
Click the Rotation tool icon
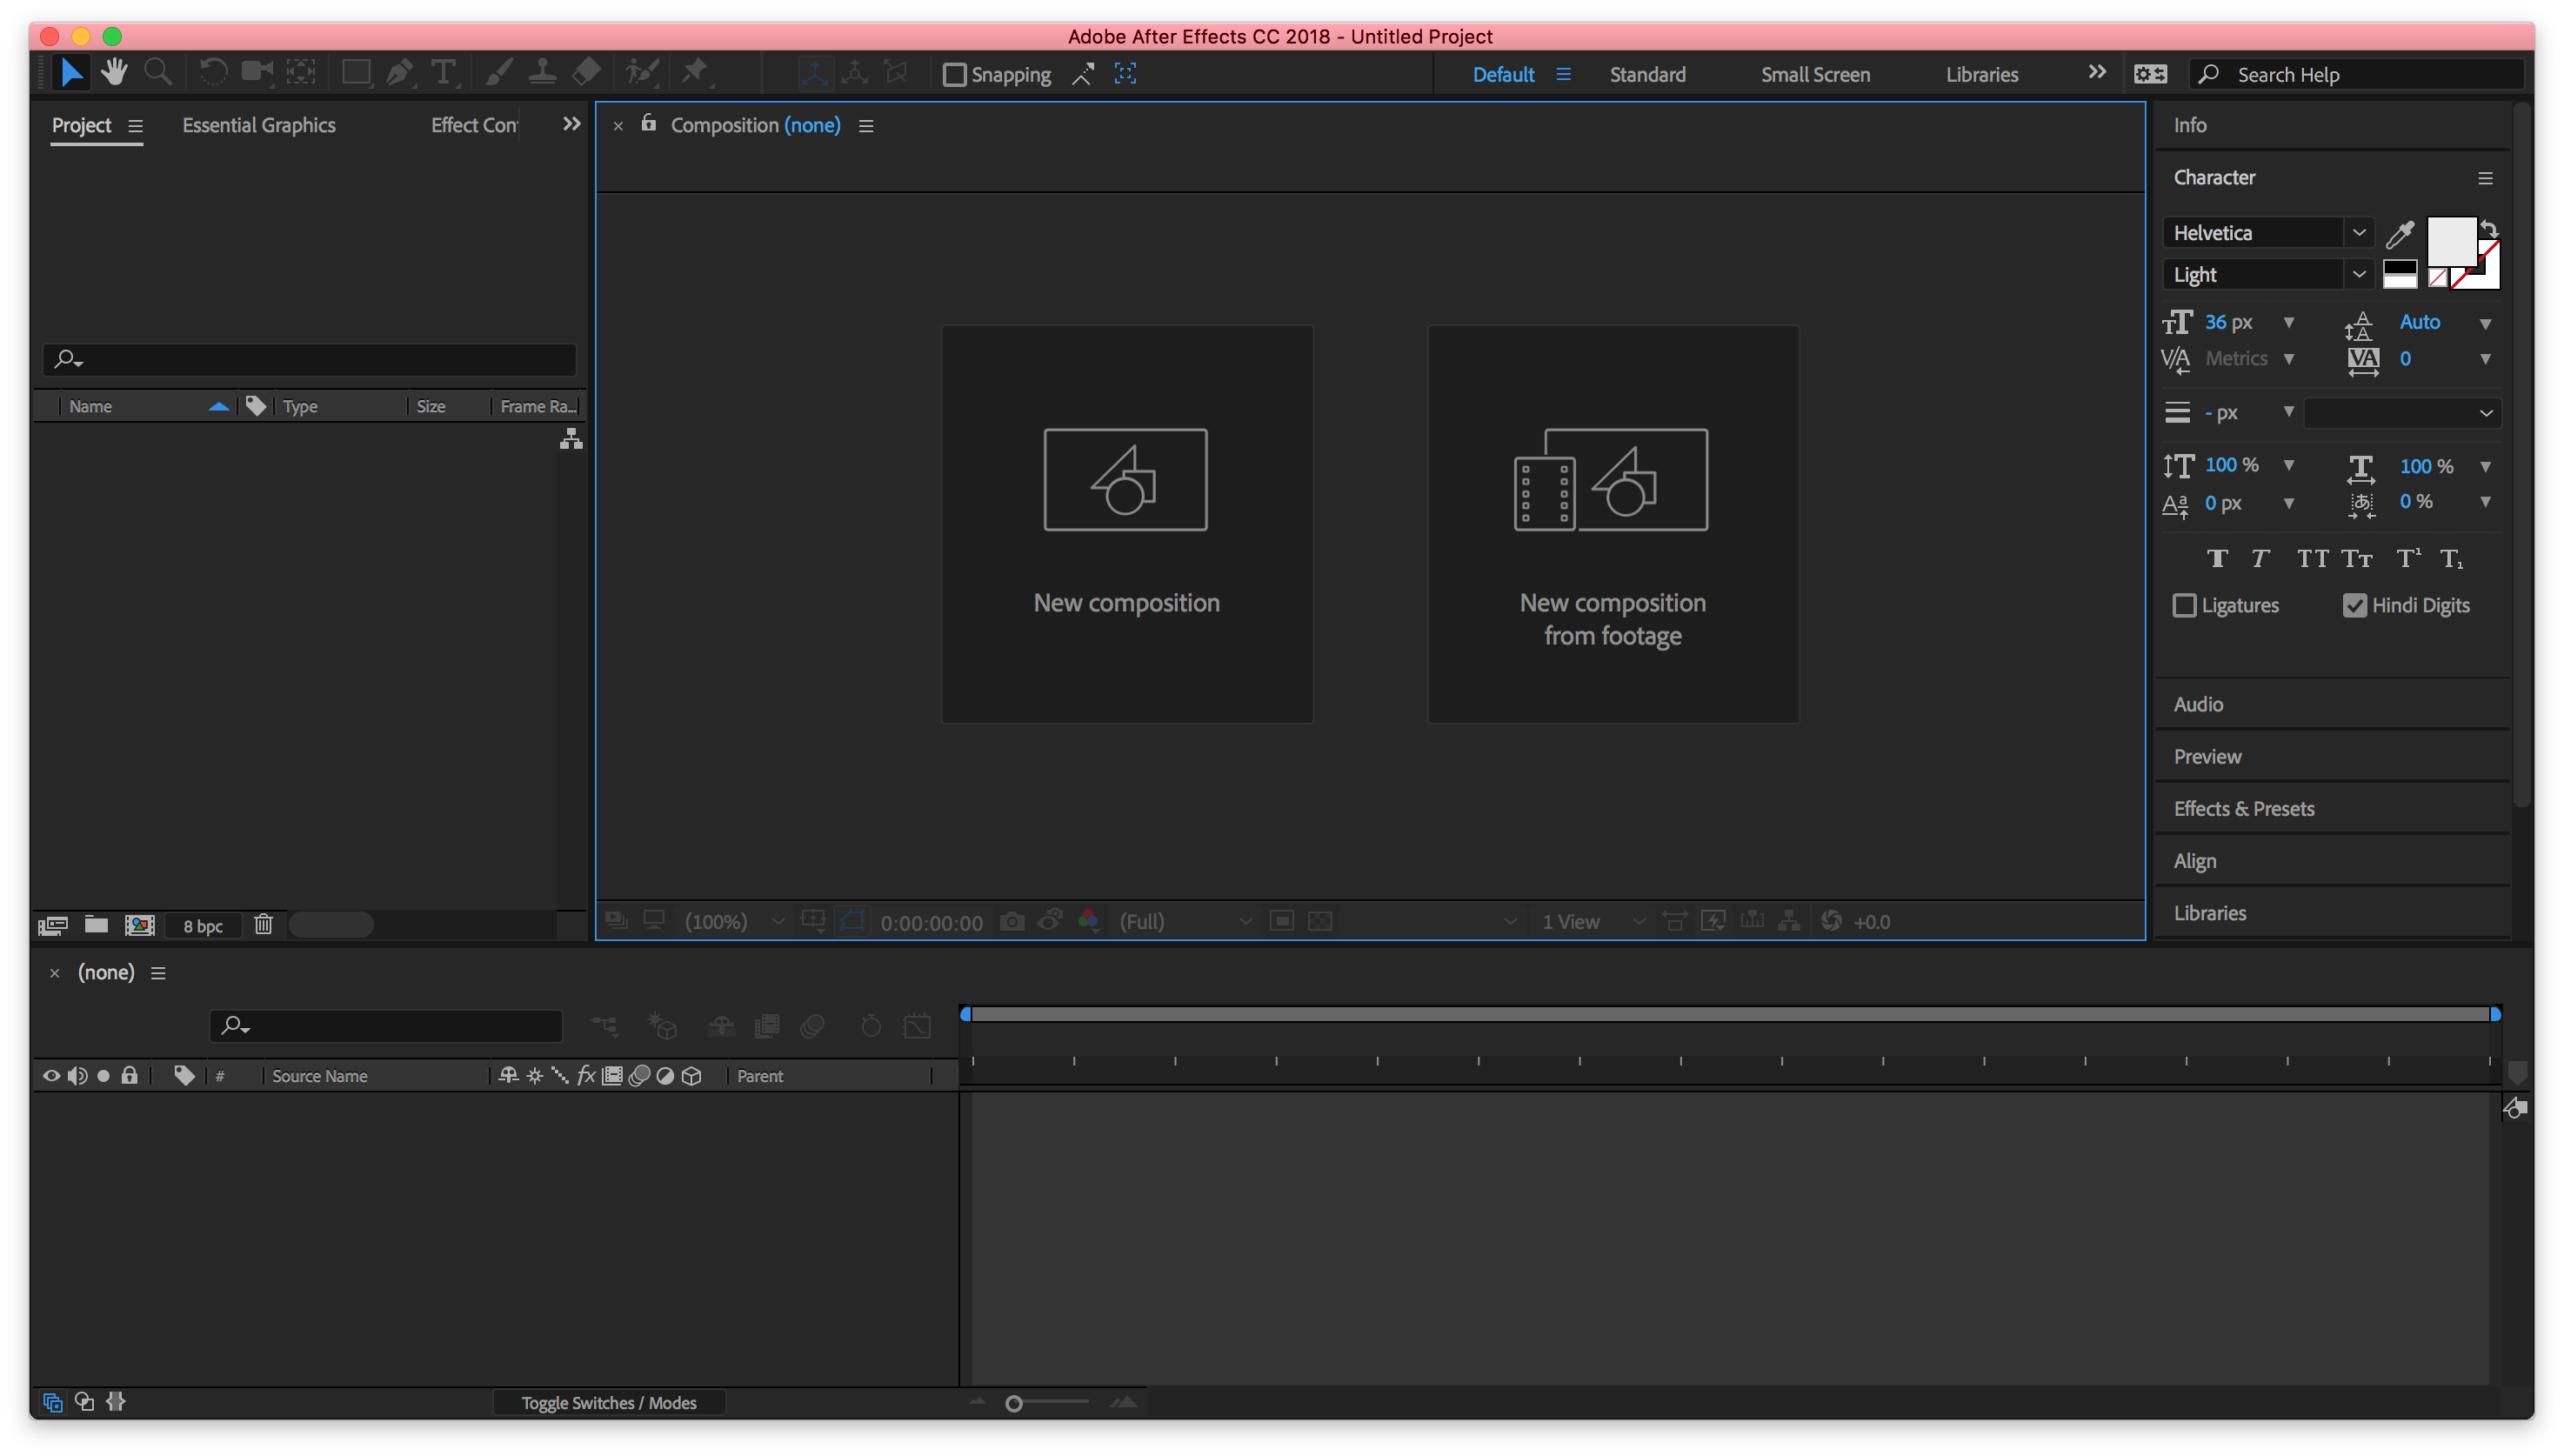(x=211, y=72)
